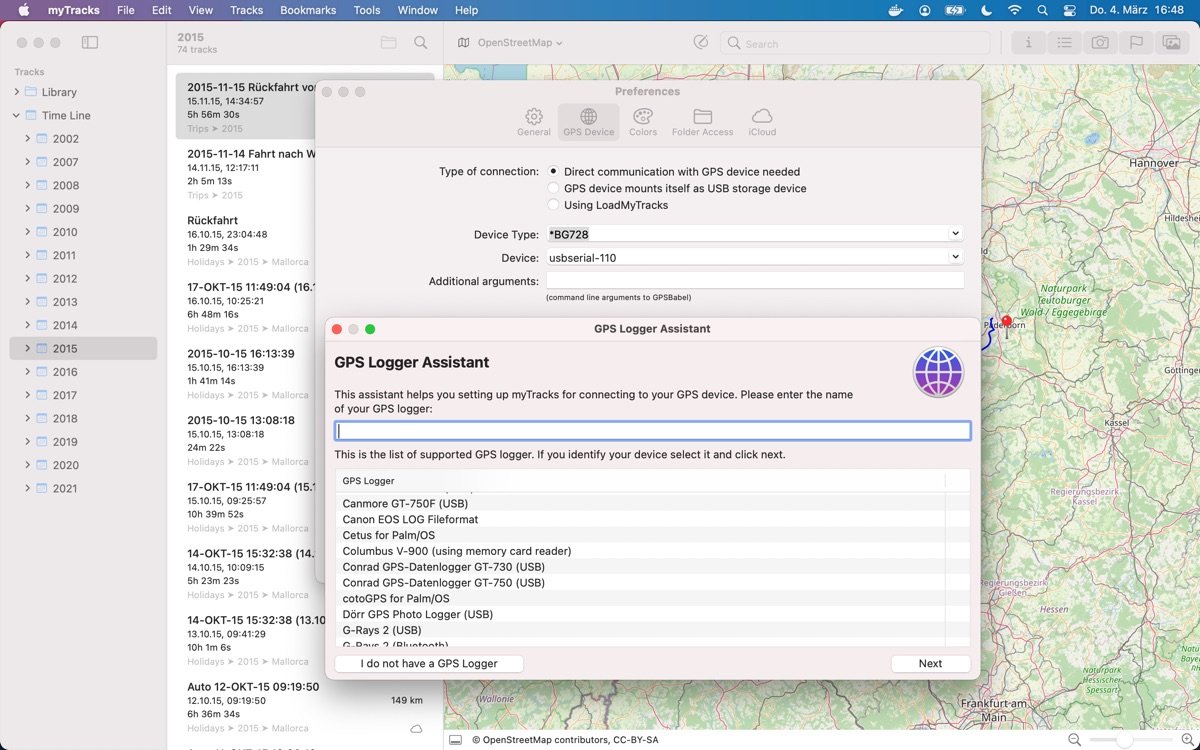Open the Window menu
This screenshot has width=1200, height=750.
[418, 10]
